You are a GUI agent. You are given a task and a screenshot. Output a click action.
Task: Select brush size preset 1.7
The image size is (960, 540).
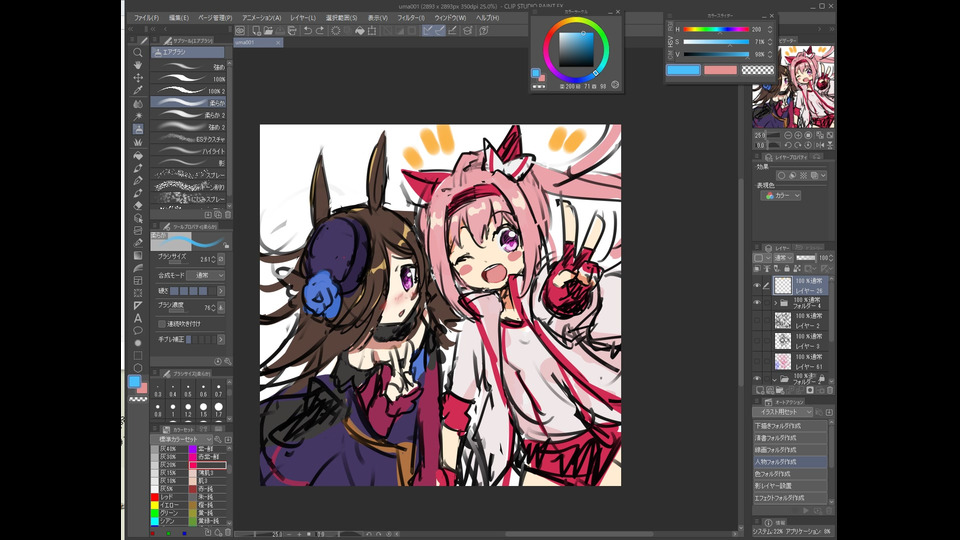(219, 407)
